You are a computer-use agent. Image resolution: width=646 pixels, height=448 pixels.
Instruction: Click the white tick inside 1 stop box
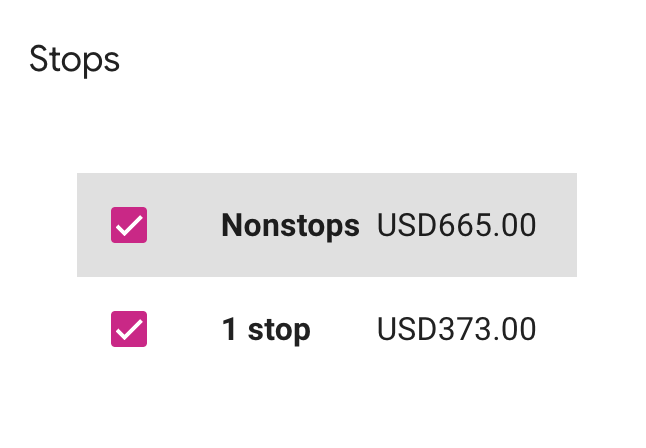129,330
